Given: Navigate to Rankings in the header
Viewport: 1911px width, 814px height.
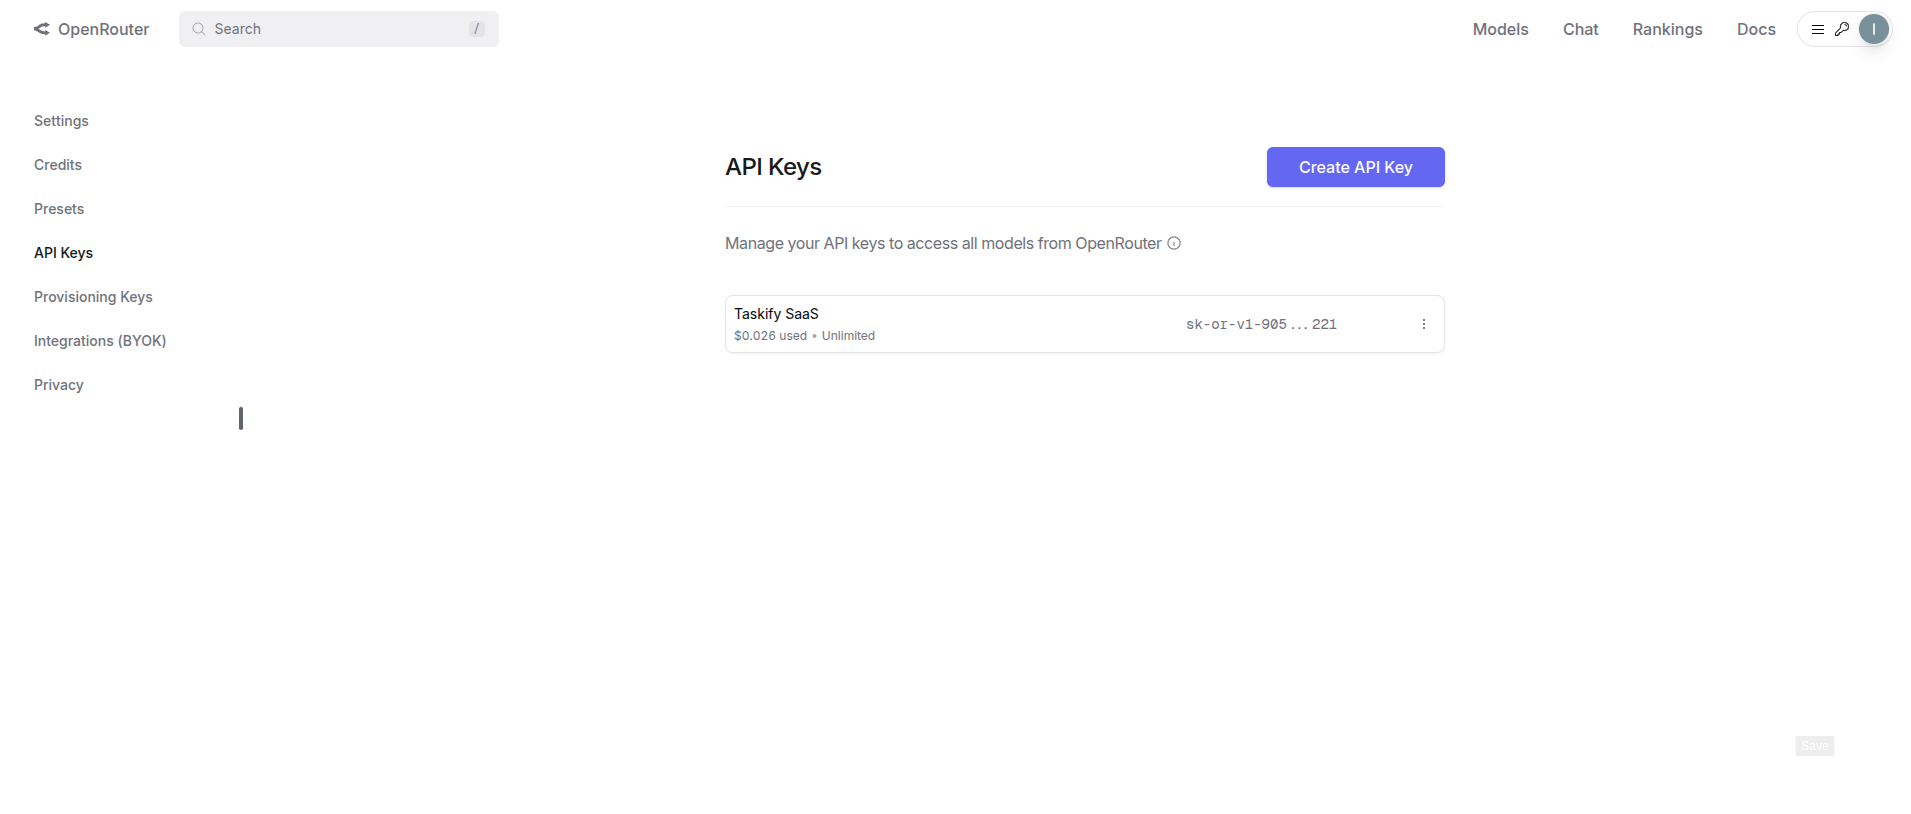Looking at the screenshot, I should 1666,29.
